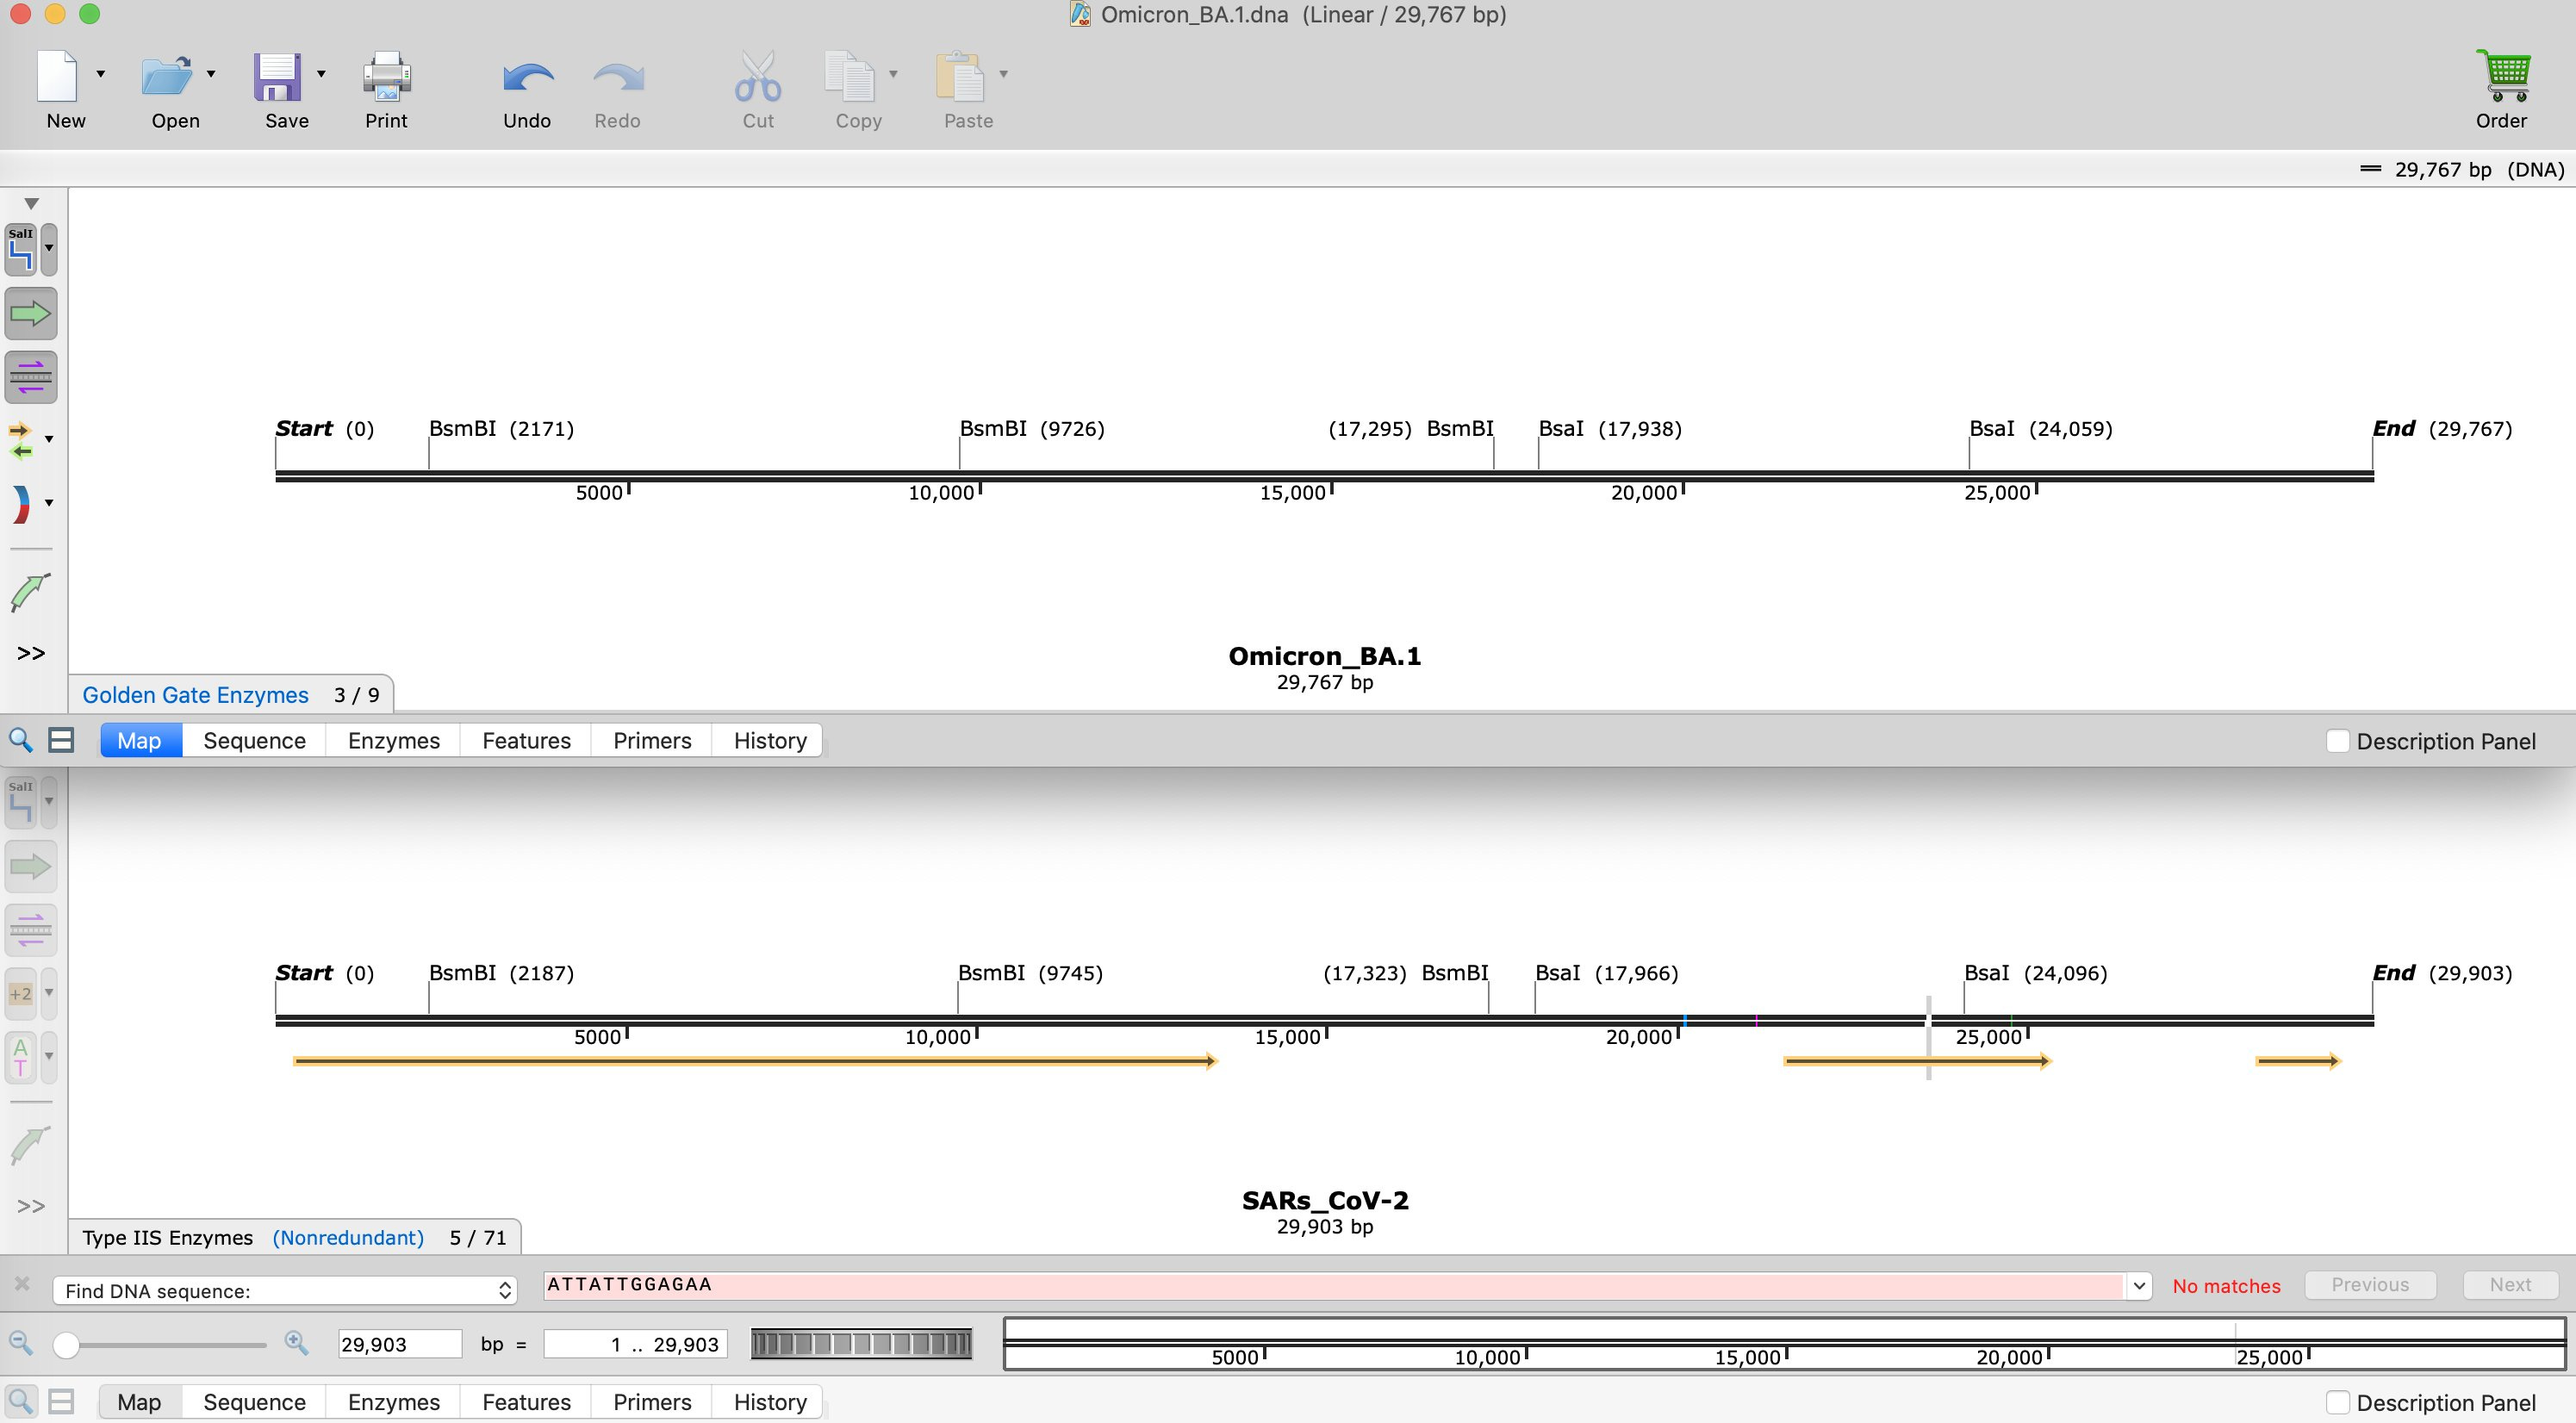This screenshot has height=1423, width=2576.
Task: Toggle show primers icon in upper side toolbar
Action: [x=31, y=377]
